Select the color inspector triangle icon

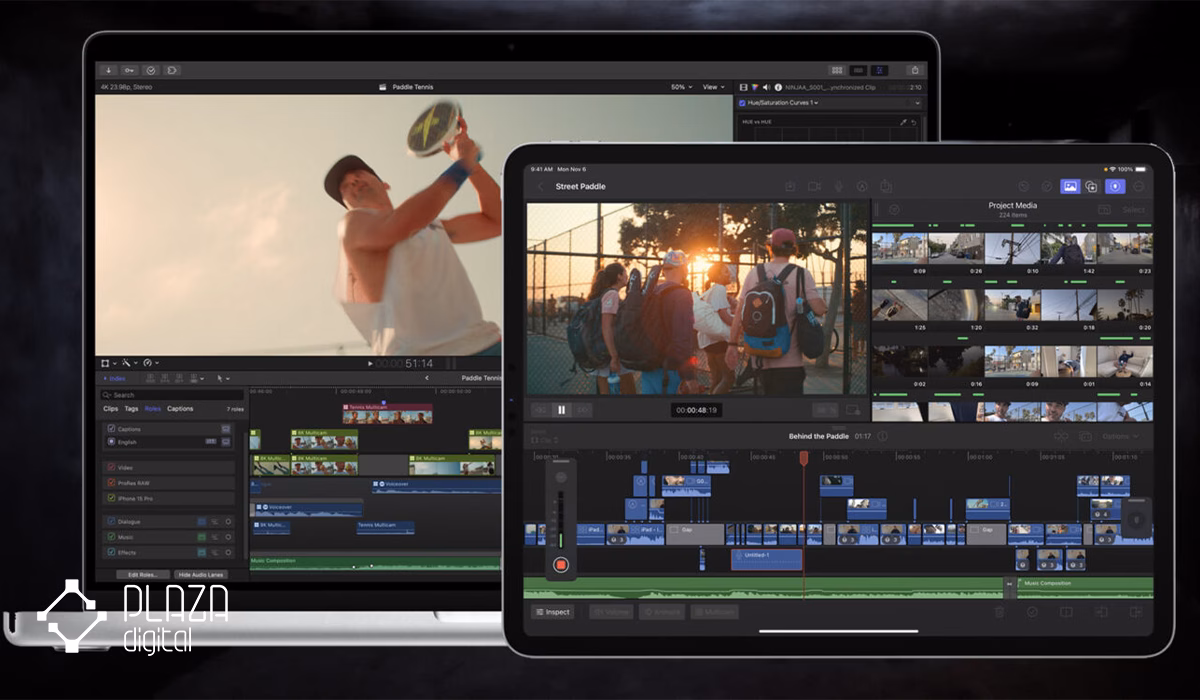pyautogui.click(x=755, y=87)
